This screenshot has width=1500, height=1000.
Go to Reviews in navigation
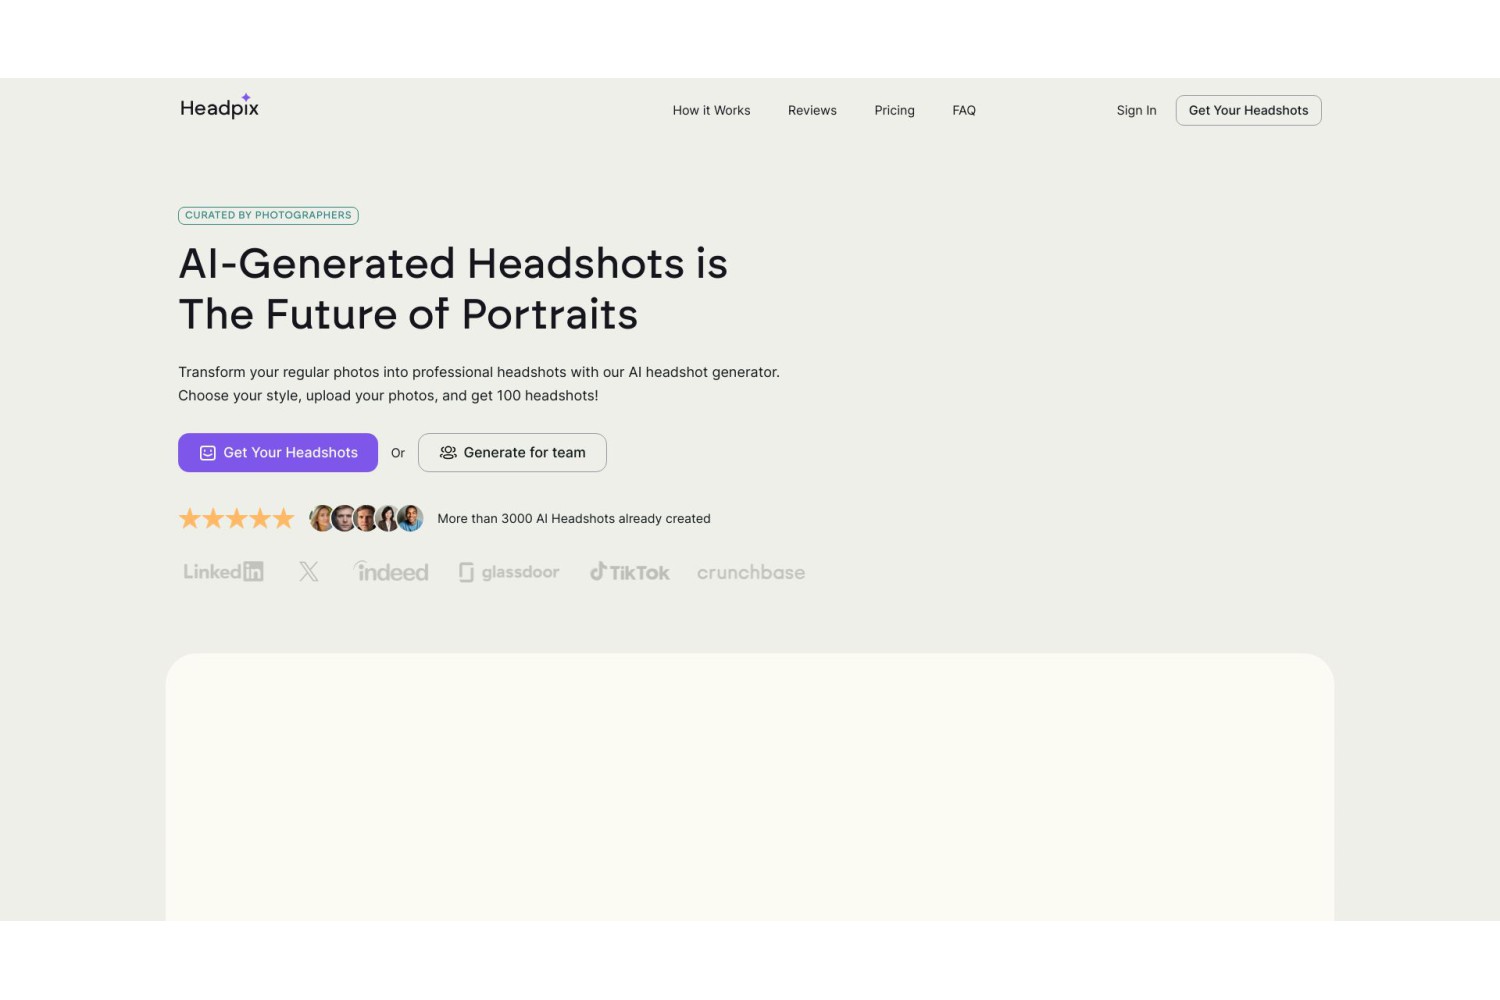pos(812,110)
